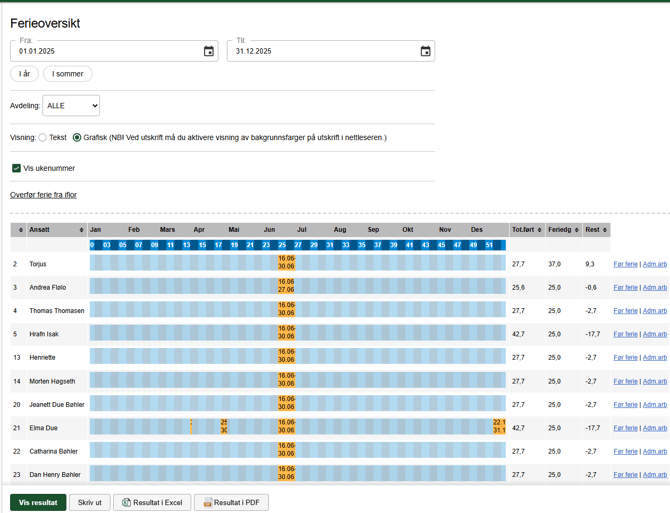
Task: Click Torjus's orange vacation block in June
Action: click(x=286, y=263)
